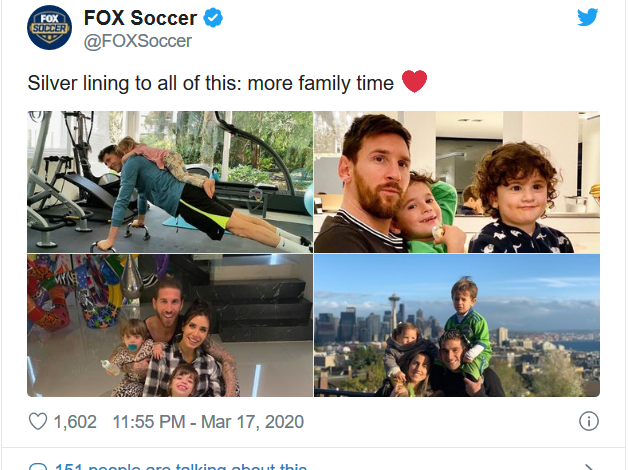Click the tweet text about family time
Screen dimensions: 628x470
pos(211,83)
